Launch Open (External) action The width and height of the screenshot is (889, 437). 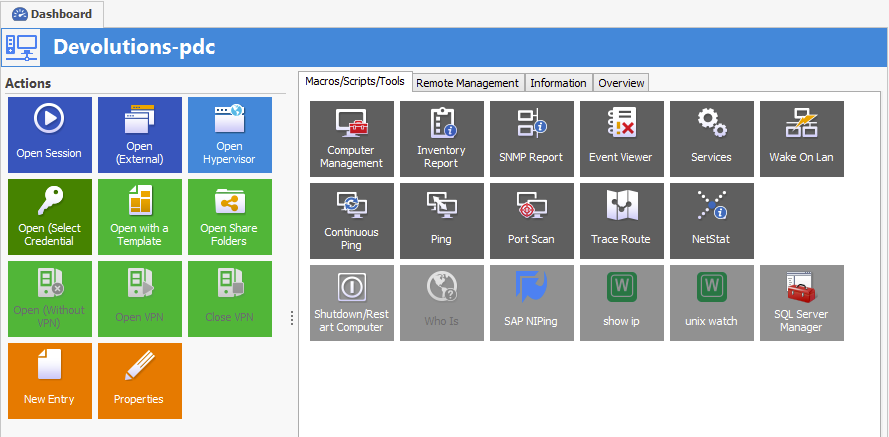tap(139, 133)
